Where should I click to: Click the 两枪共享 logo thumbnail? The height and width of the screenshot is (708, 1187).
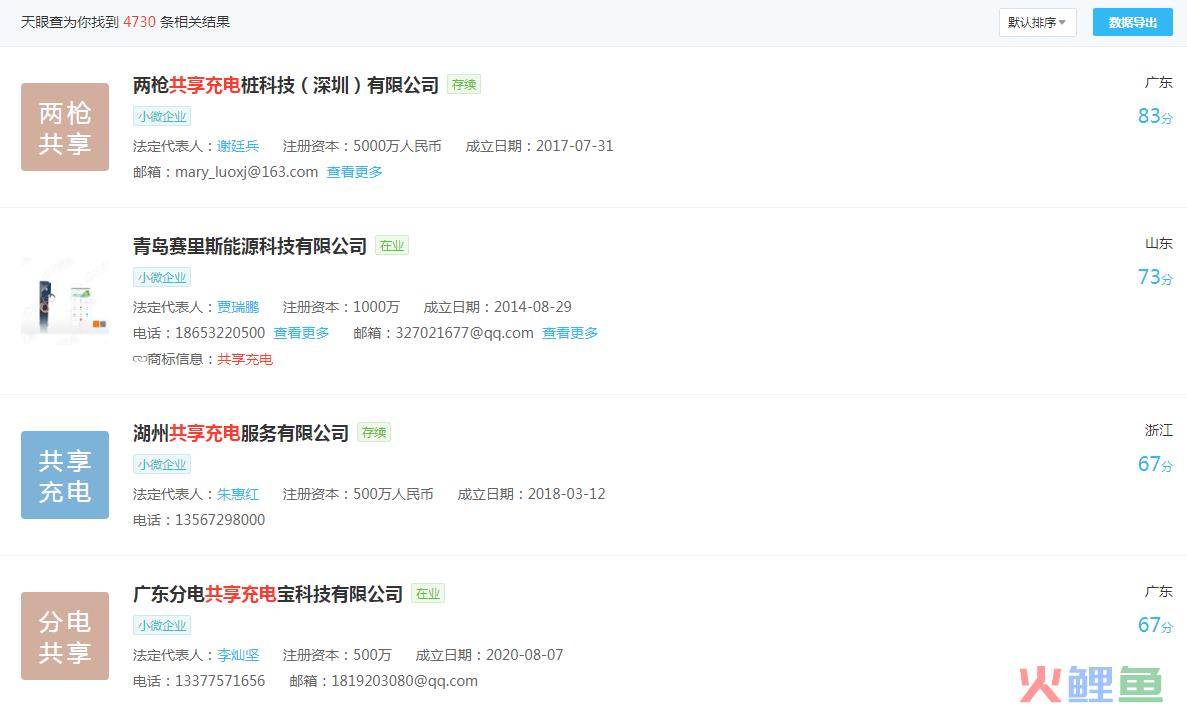[65, 127]
